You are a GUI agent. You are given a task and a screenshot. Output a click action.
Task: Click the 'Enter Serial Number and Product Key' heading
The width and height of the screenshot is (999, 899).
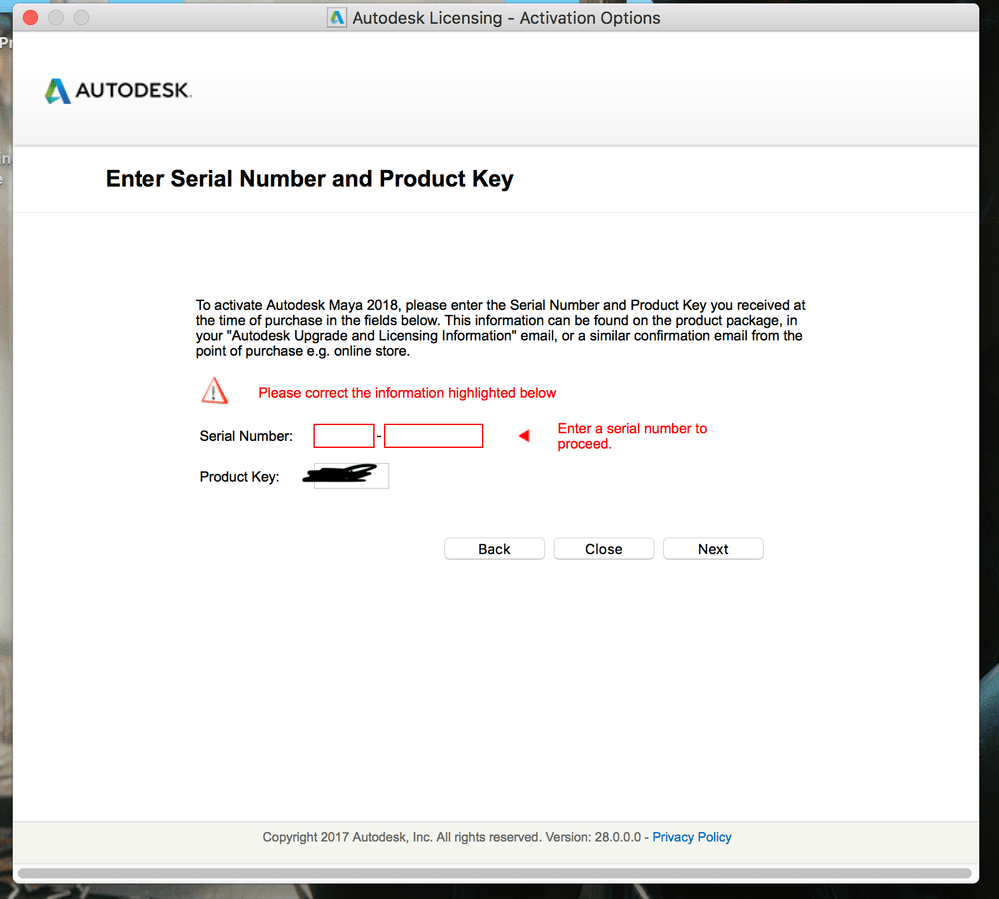click(310, 179)
